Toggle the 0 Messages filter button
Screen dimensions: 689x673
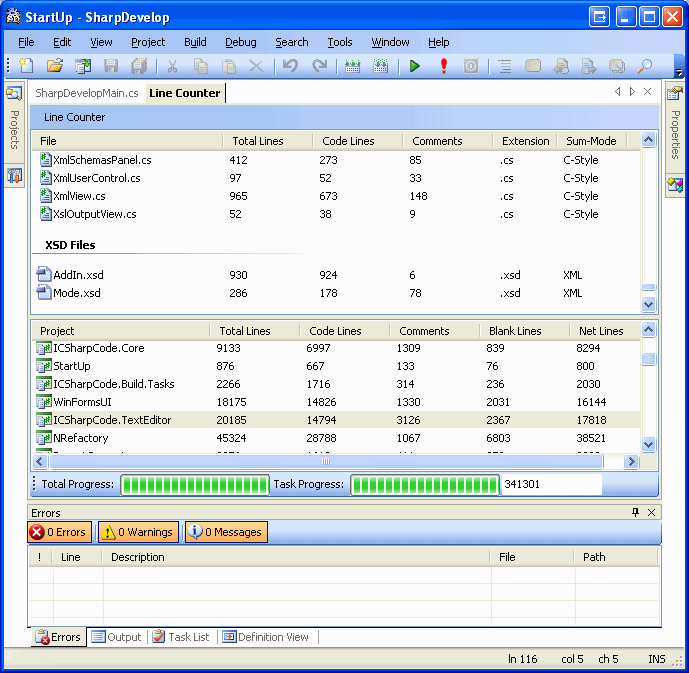(x=225, y=532)
